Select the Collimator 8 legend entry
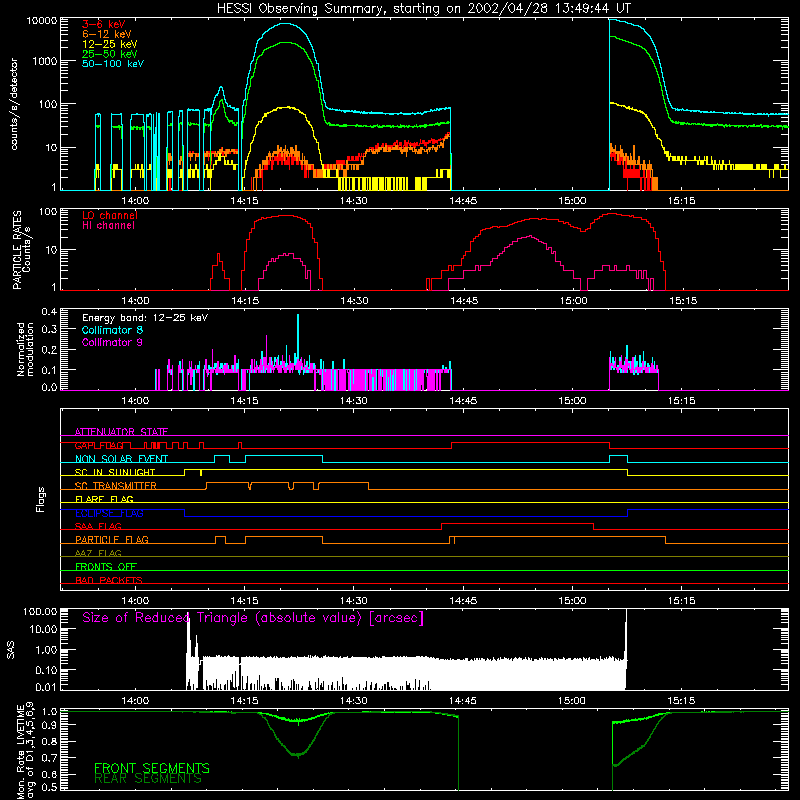Image resolution: width=800 pixels, height=800 pixels. (x=112, y=330)
